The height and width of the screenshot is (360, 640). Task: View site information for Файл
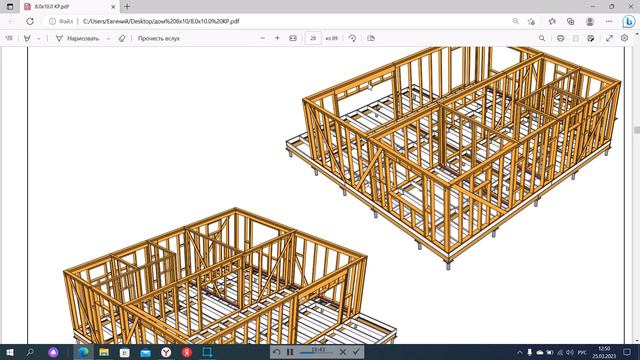(61, 21)
